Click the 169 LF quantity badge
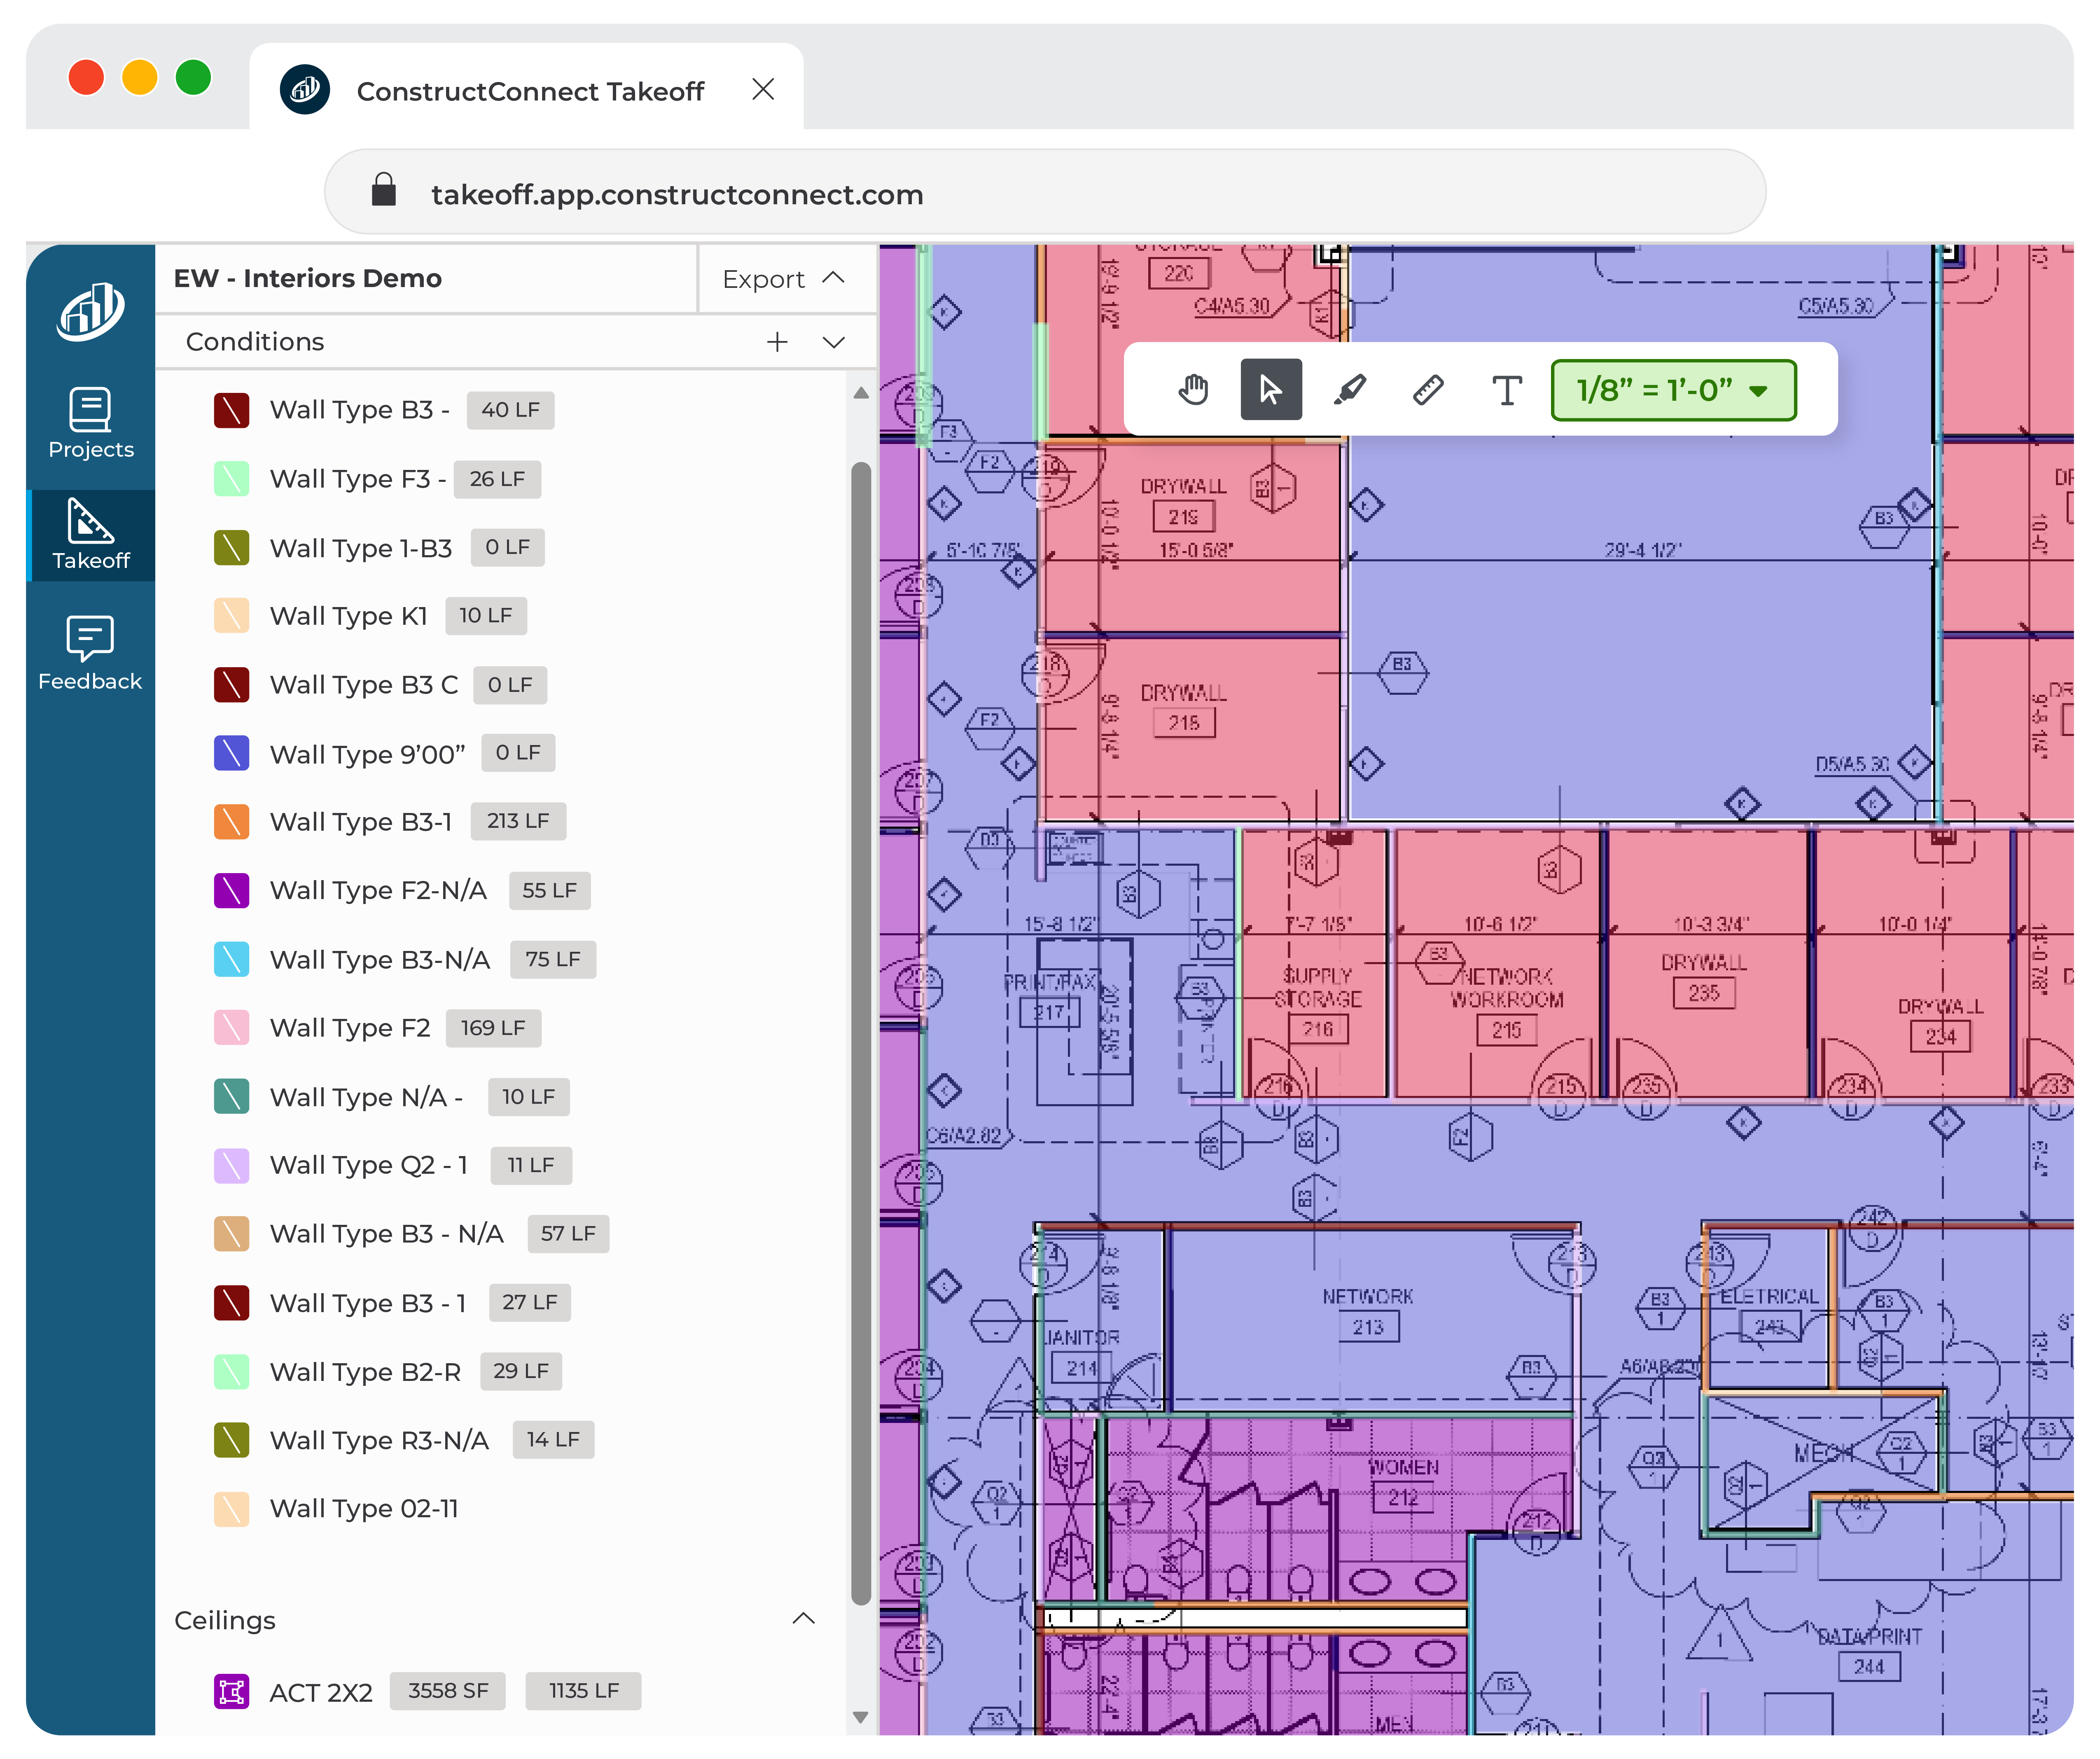The width and height of the screenshot is (2100, 1759). (493, 1027)
